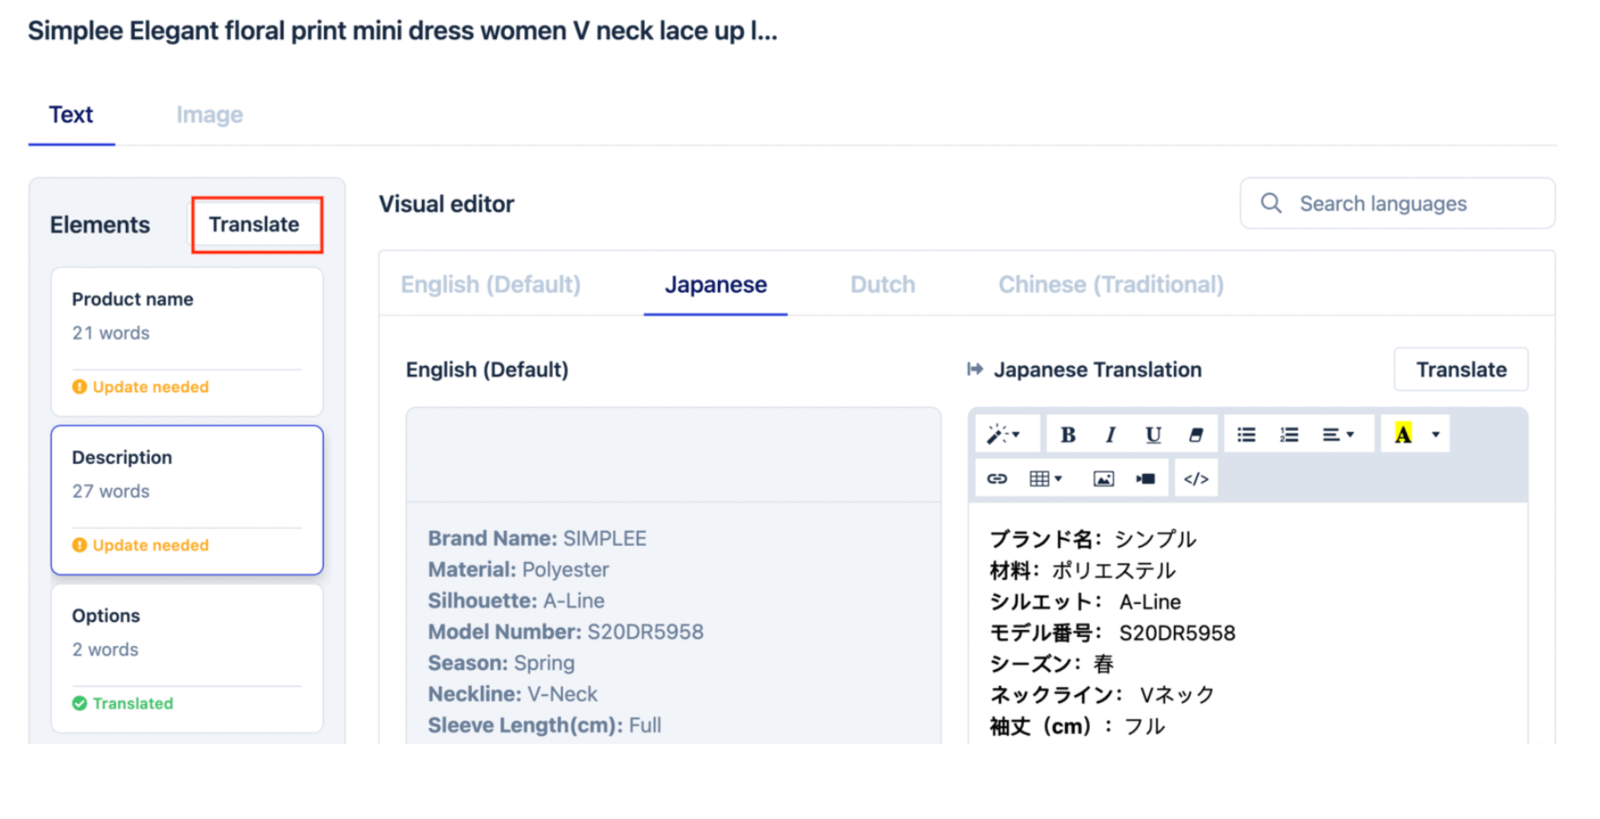Click Japanese line 'モデル番号: S20DR5958'

1112,632
